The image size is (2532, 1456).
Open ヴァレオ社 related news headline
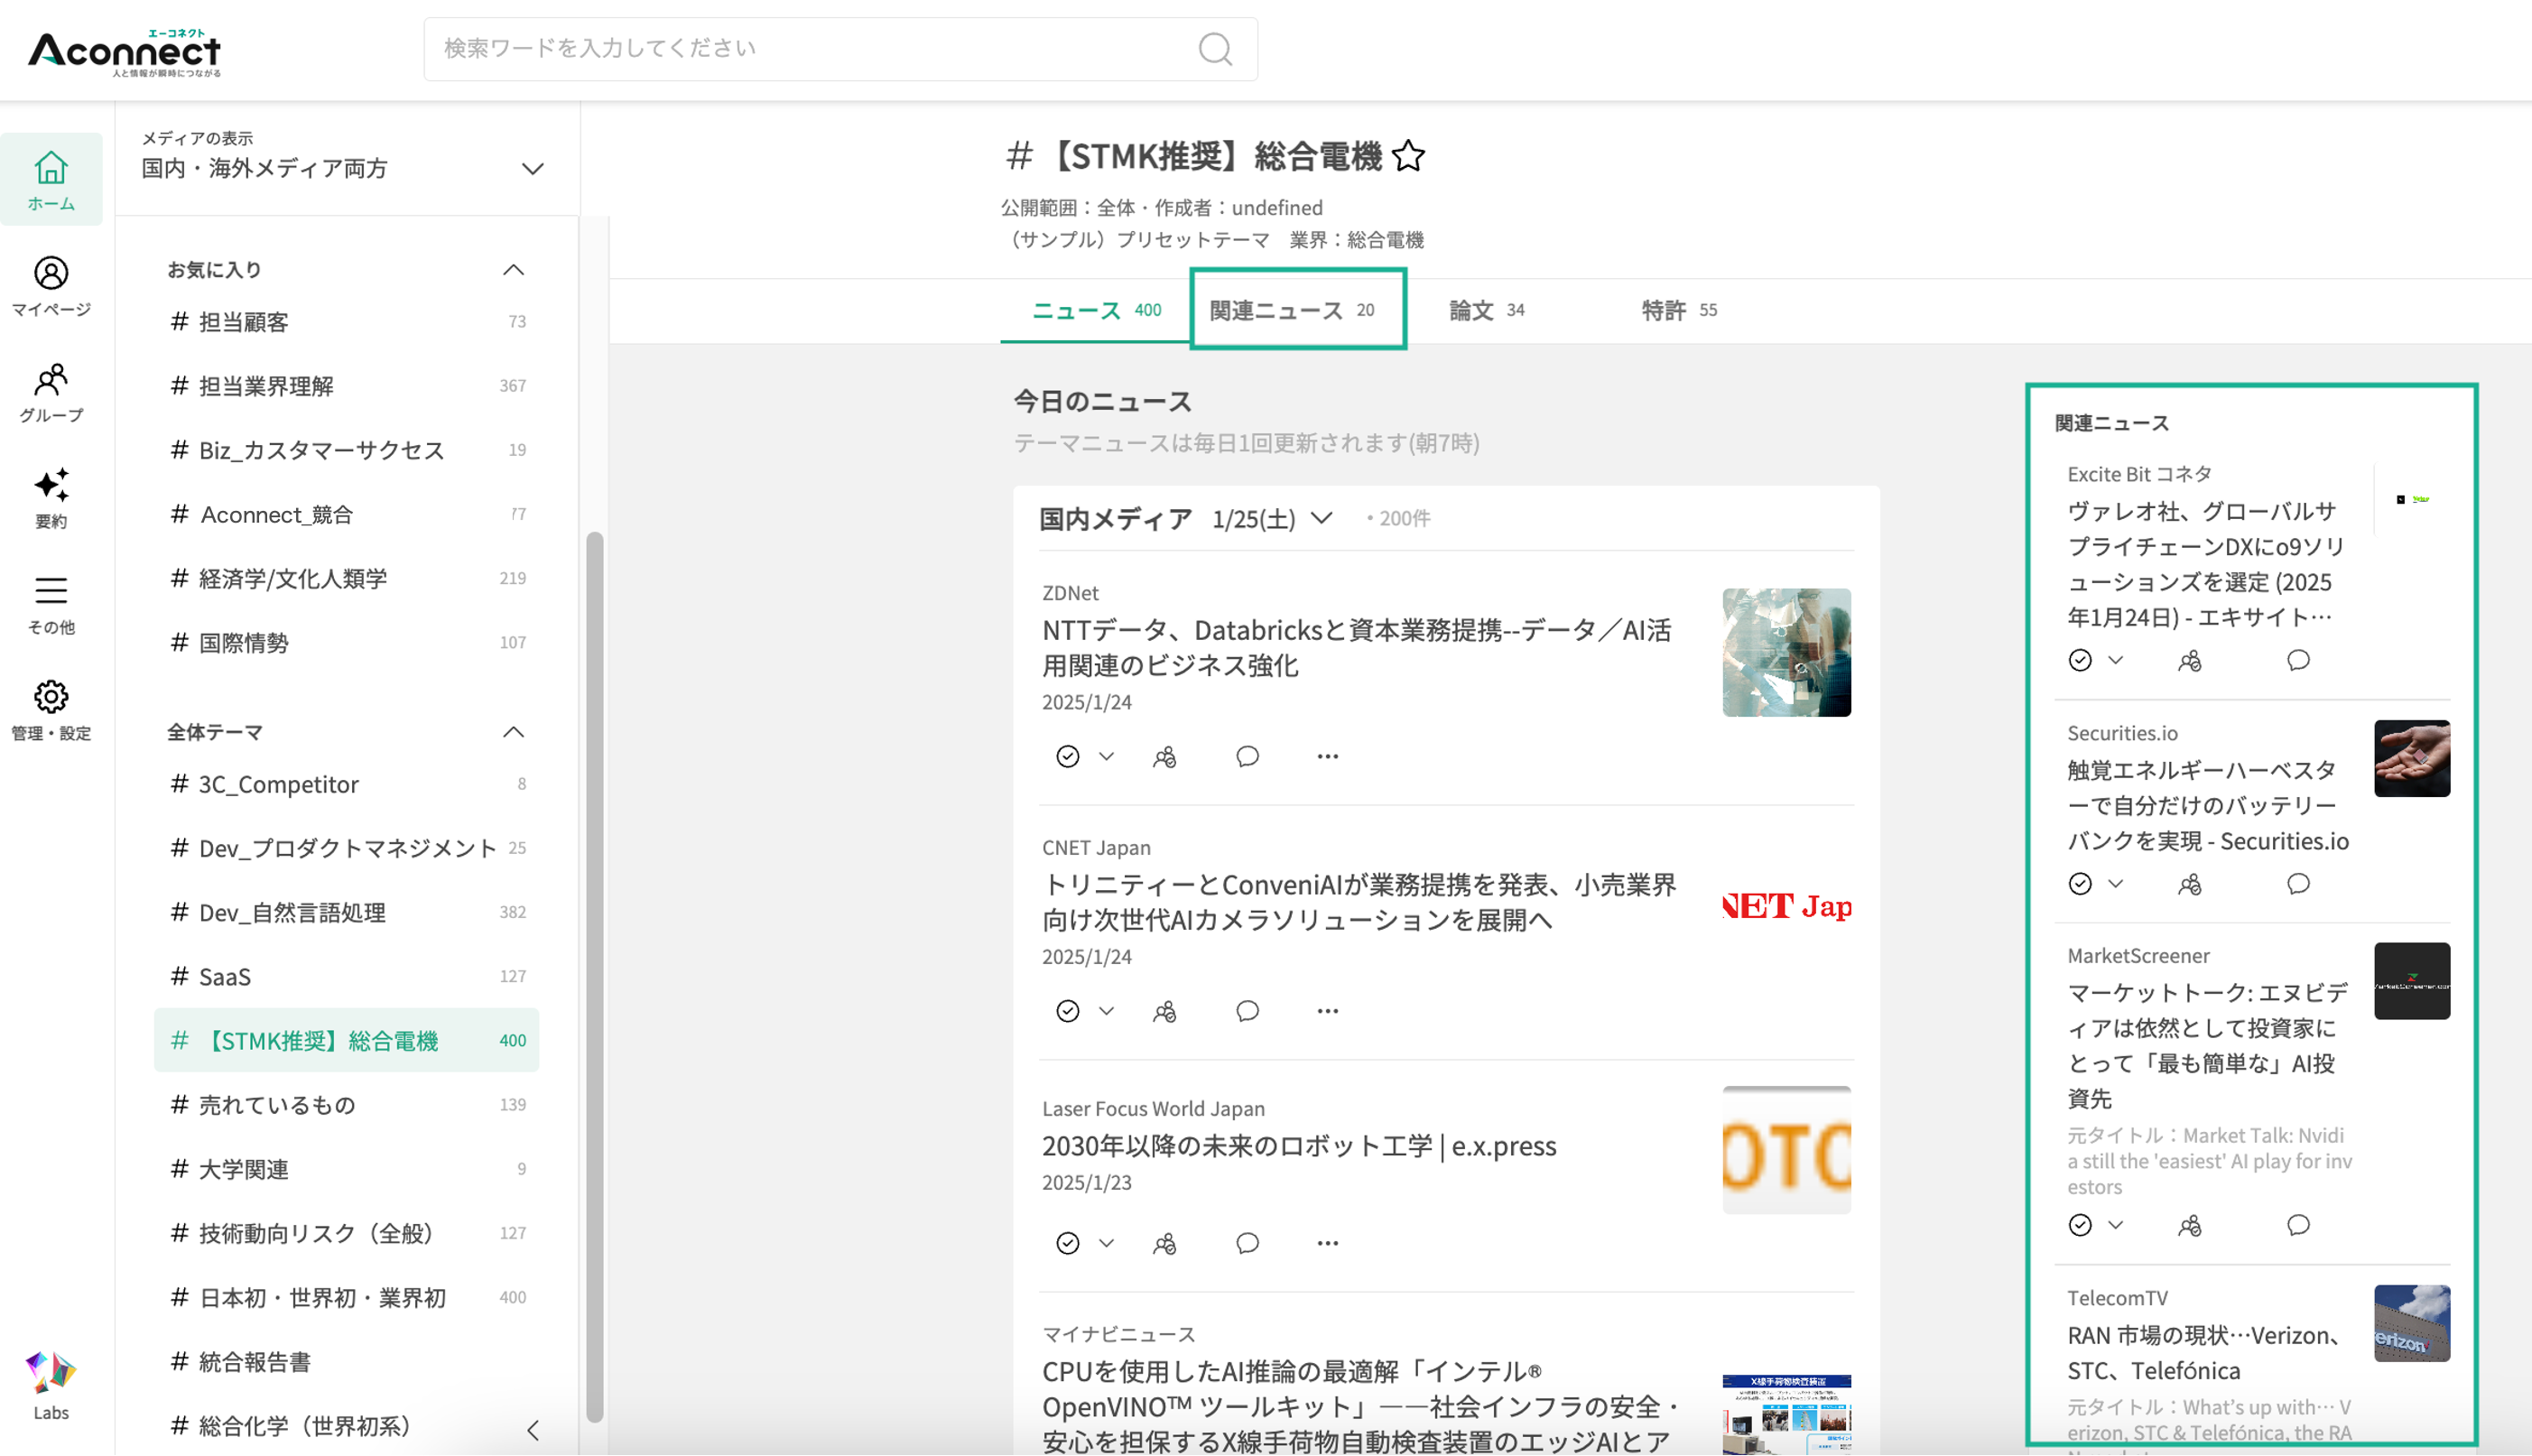pos(2207,564)
